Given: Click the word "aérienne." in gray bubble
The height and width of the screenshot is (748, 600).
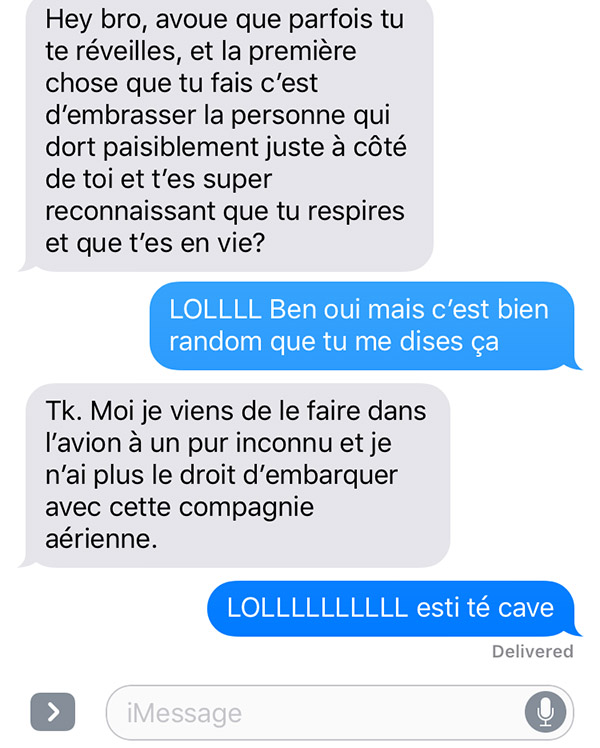Looking at the screenshot, I should pos(101,539).
